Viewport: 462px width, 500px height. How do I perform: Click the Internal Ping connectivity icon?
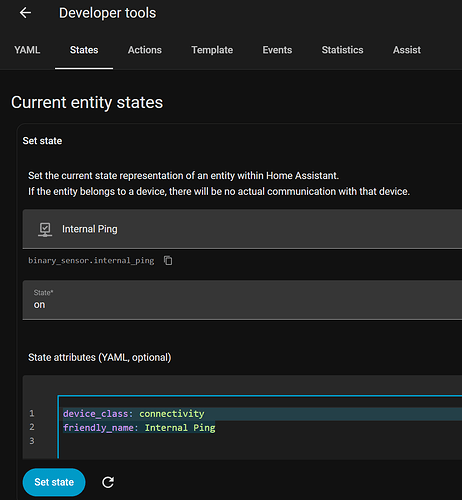45,229
